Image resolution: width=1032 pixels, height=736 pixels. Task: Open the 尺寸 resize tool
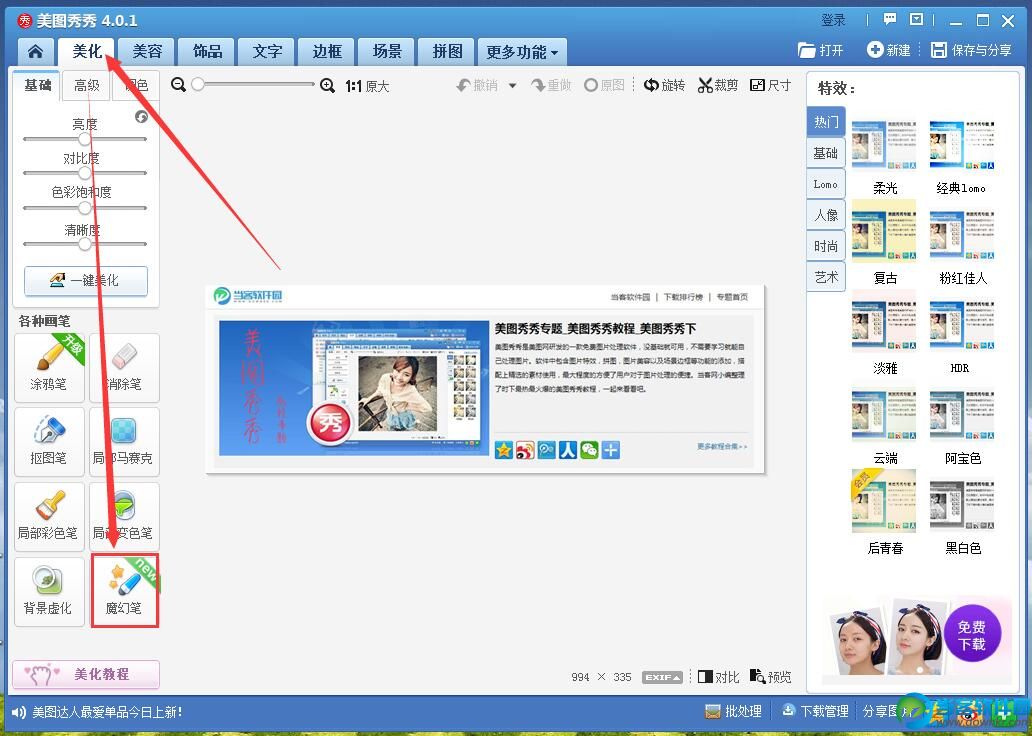[770, 86]
